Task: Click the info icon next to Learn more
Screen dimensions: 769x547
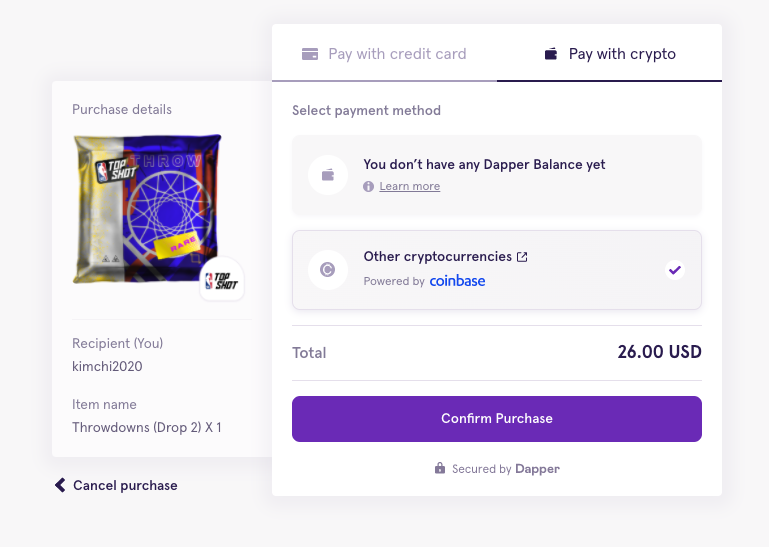Action: (368, 186)
